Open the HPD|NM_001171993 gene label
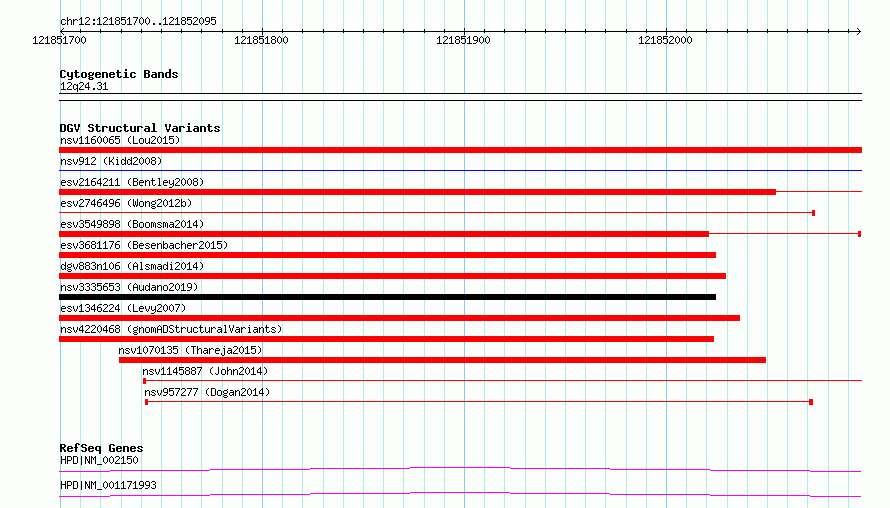 pyautogui.click(x=108, y=485)
